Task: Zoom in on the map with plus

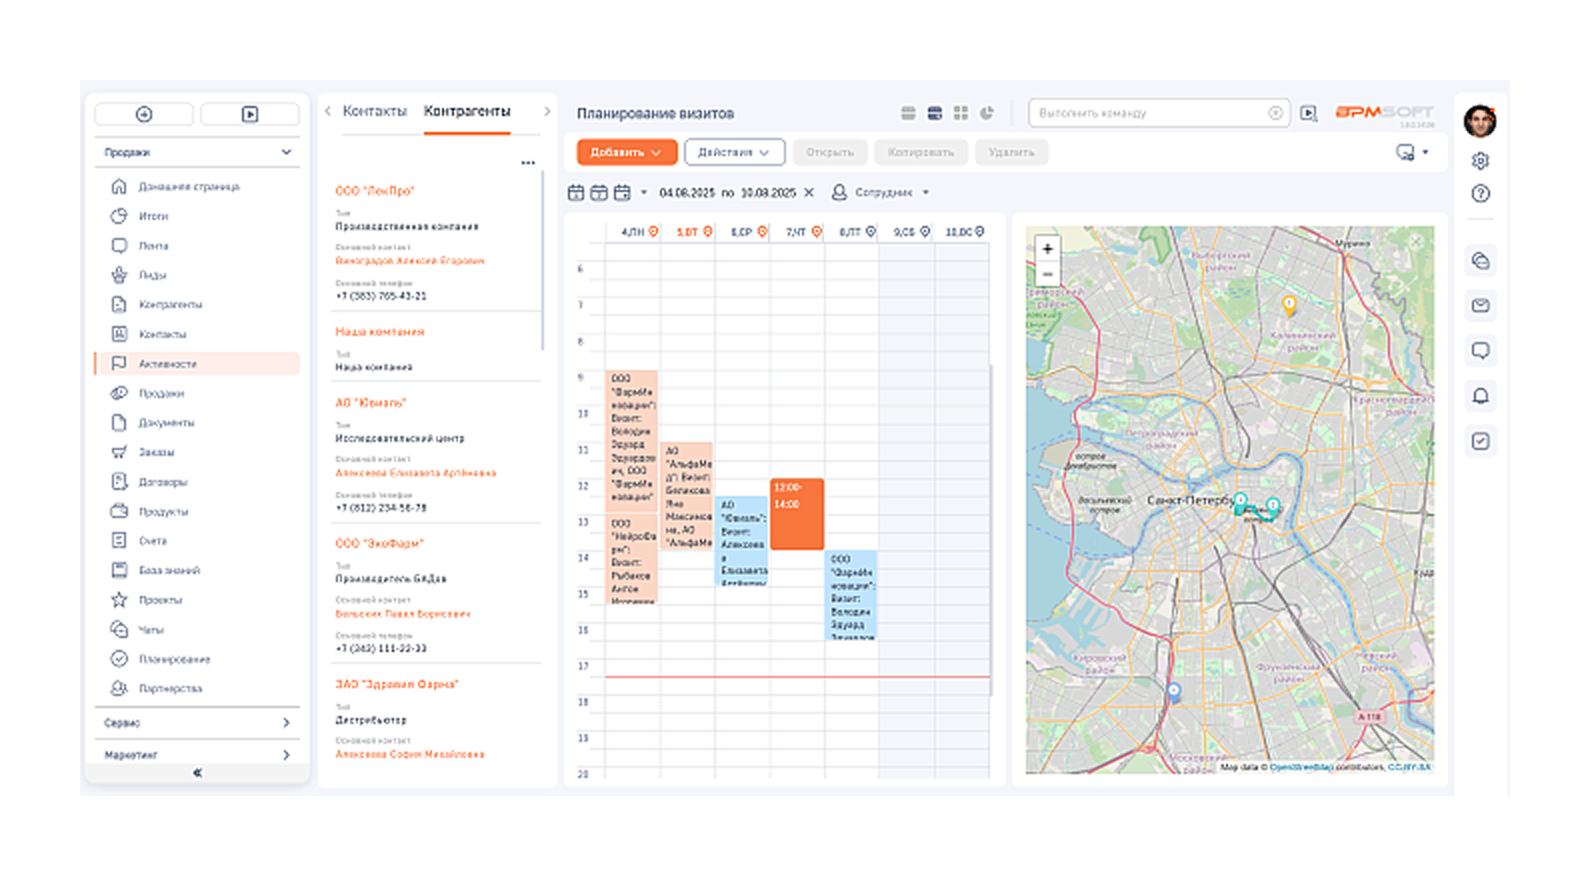Action: [1047, 248]
